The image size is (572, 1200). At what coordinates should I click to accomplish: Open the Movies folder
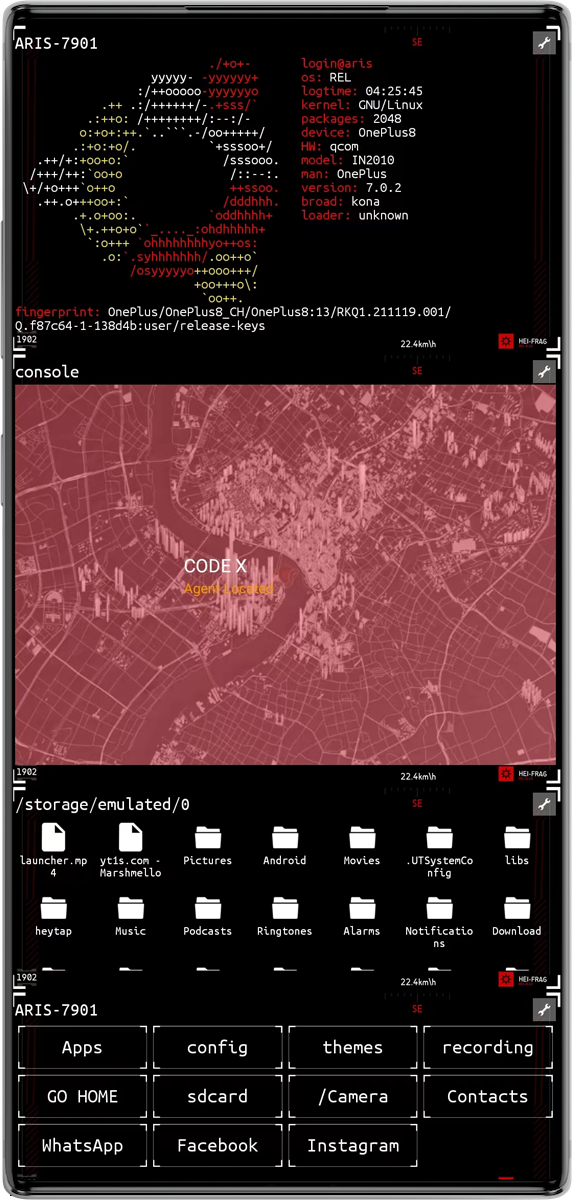[362, 845]
